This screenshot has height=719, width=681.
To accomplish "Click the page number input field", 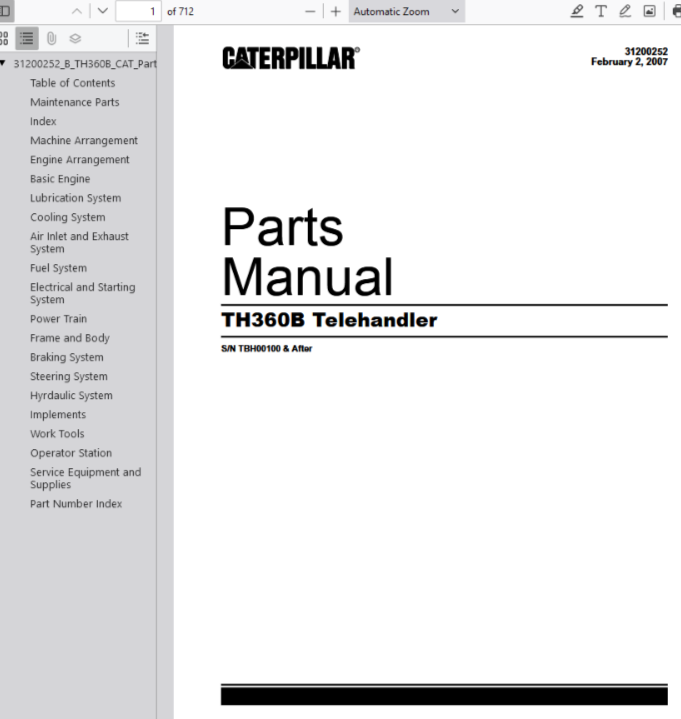I will [x=138, y=11].
